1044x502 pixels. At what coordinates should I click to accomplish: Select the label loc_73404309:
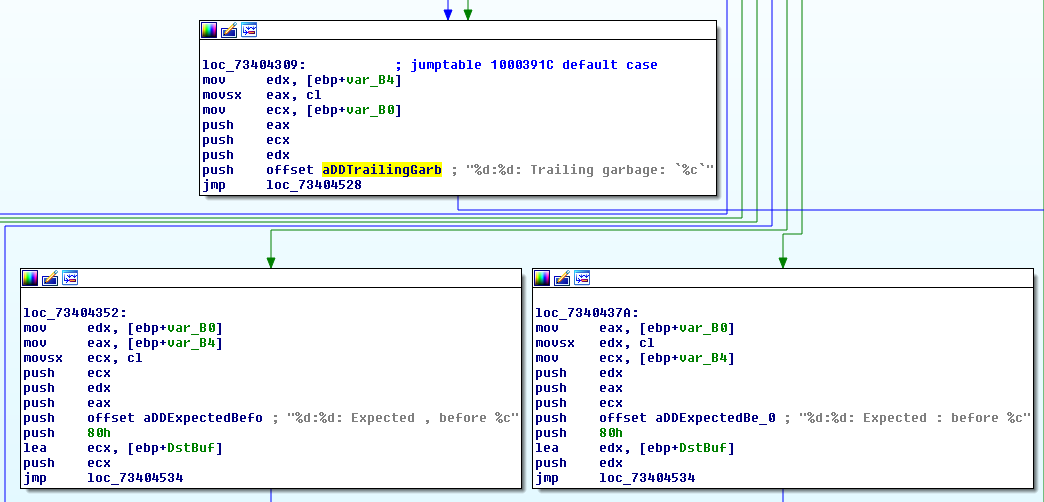point(254,65)
